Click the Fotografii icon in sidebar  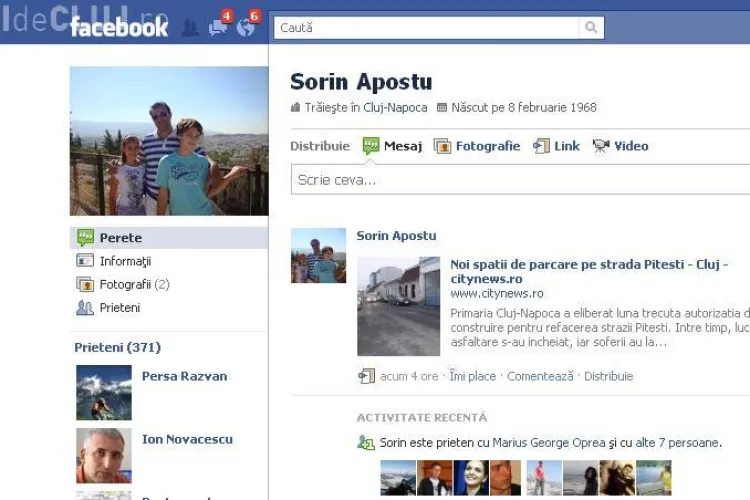tap(85, 284)
